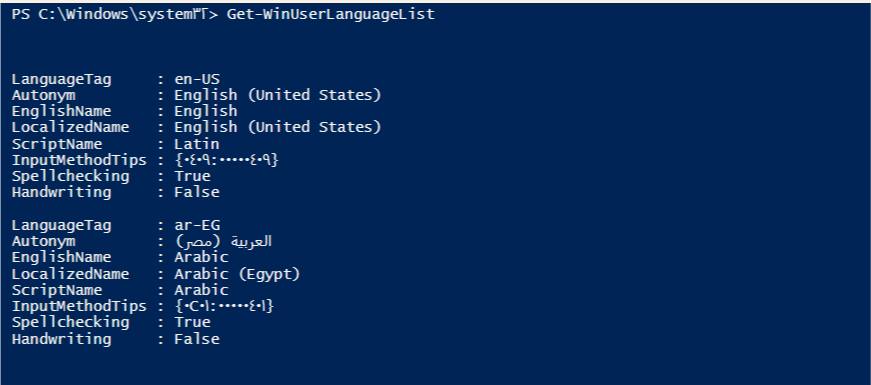Select the ScriptName value Arabic
The width and height of the screenshot is (871, 385).
click(x=201, y=290)
